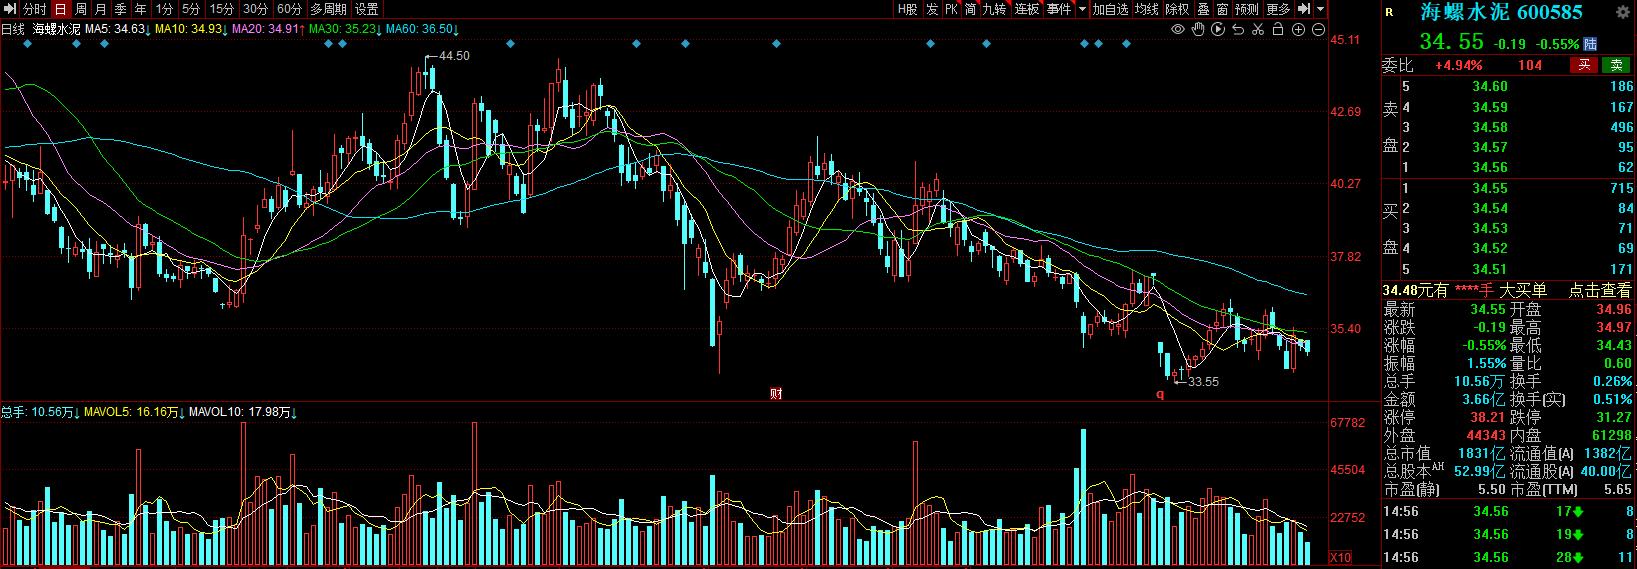This screenshot has width=1637, height=569.
Task: Click the 44.50 high price marker
Action: [454, 56]
